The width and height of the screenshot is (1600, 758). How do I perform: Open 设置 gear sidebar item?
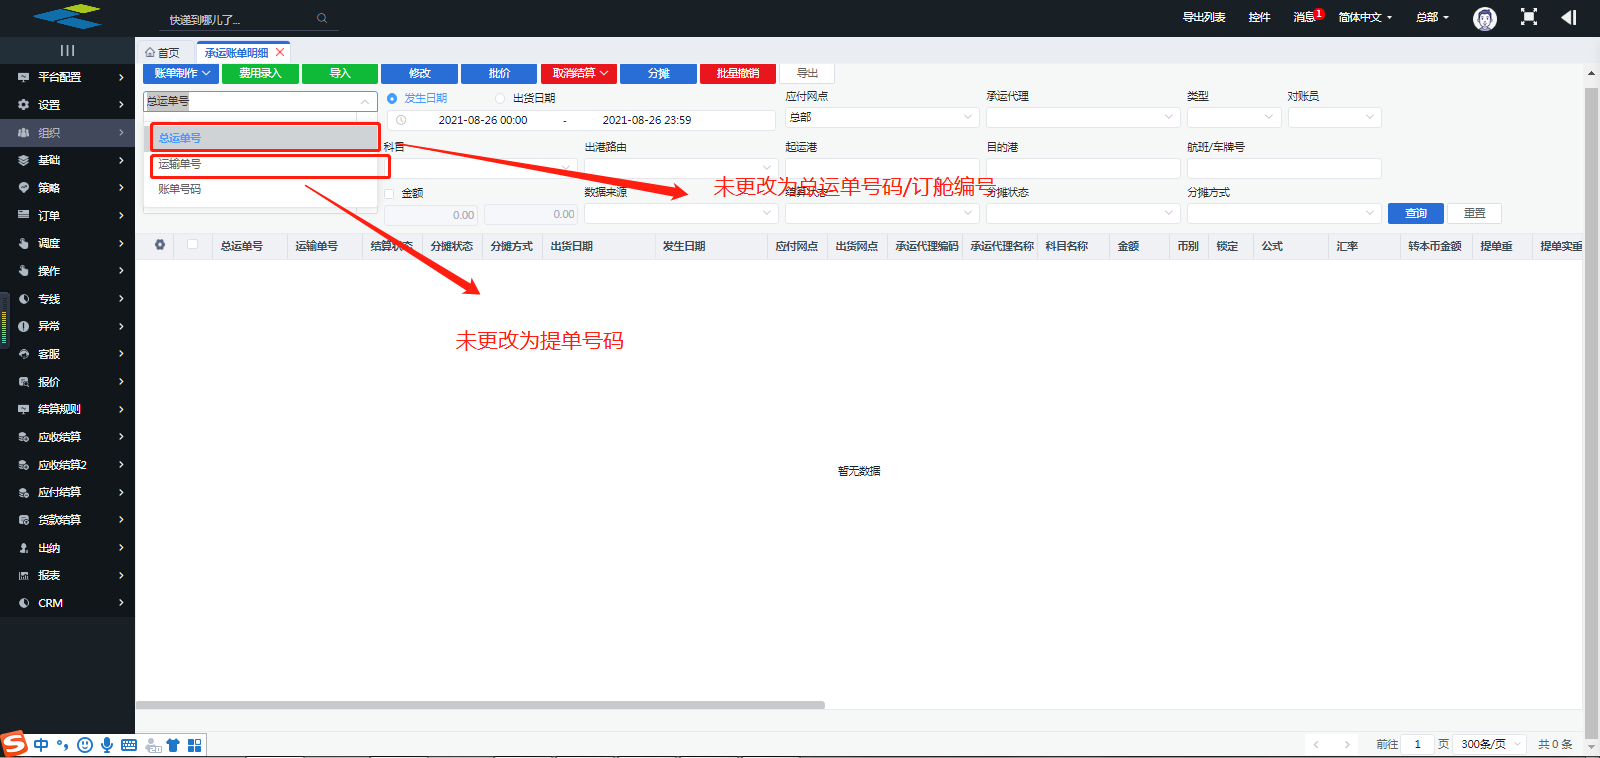coord(67,105)
